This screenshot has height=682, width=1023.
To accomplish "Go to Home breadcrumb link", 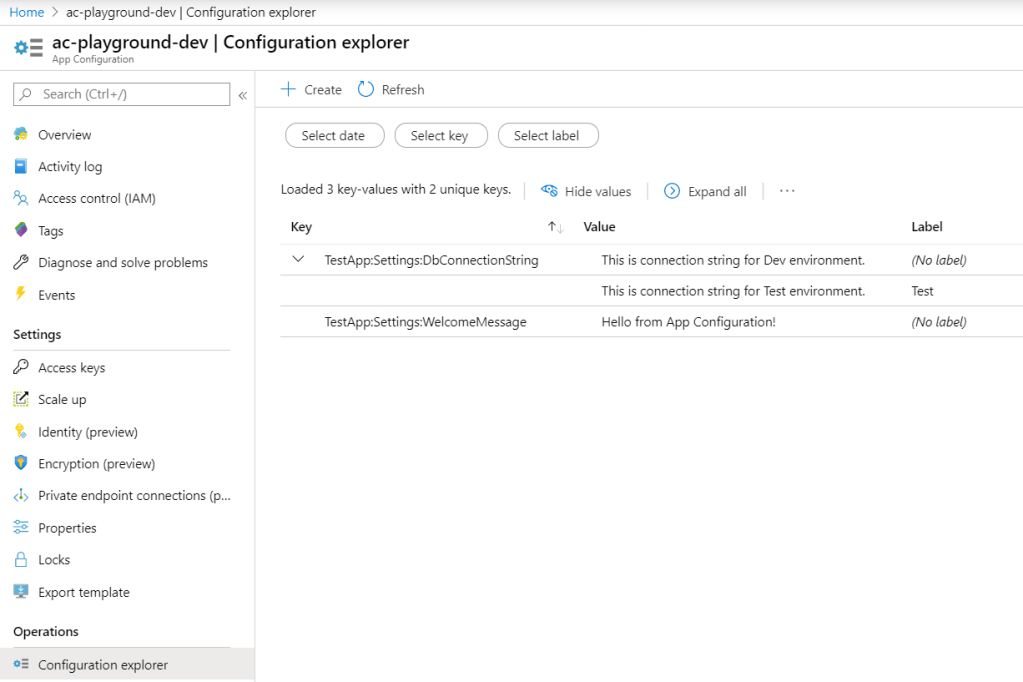I will click(27, 12).
